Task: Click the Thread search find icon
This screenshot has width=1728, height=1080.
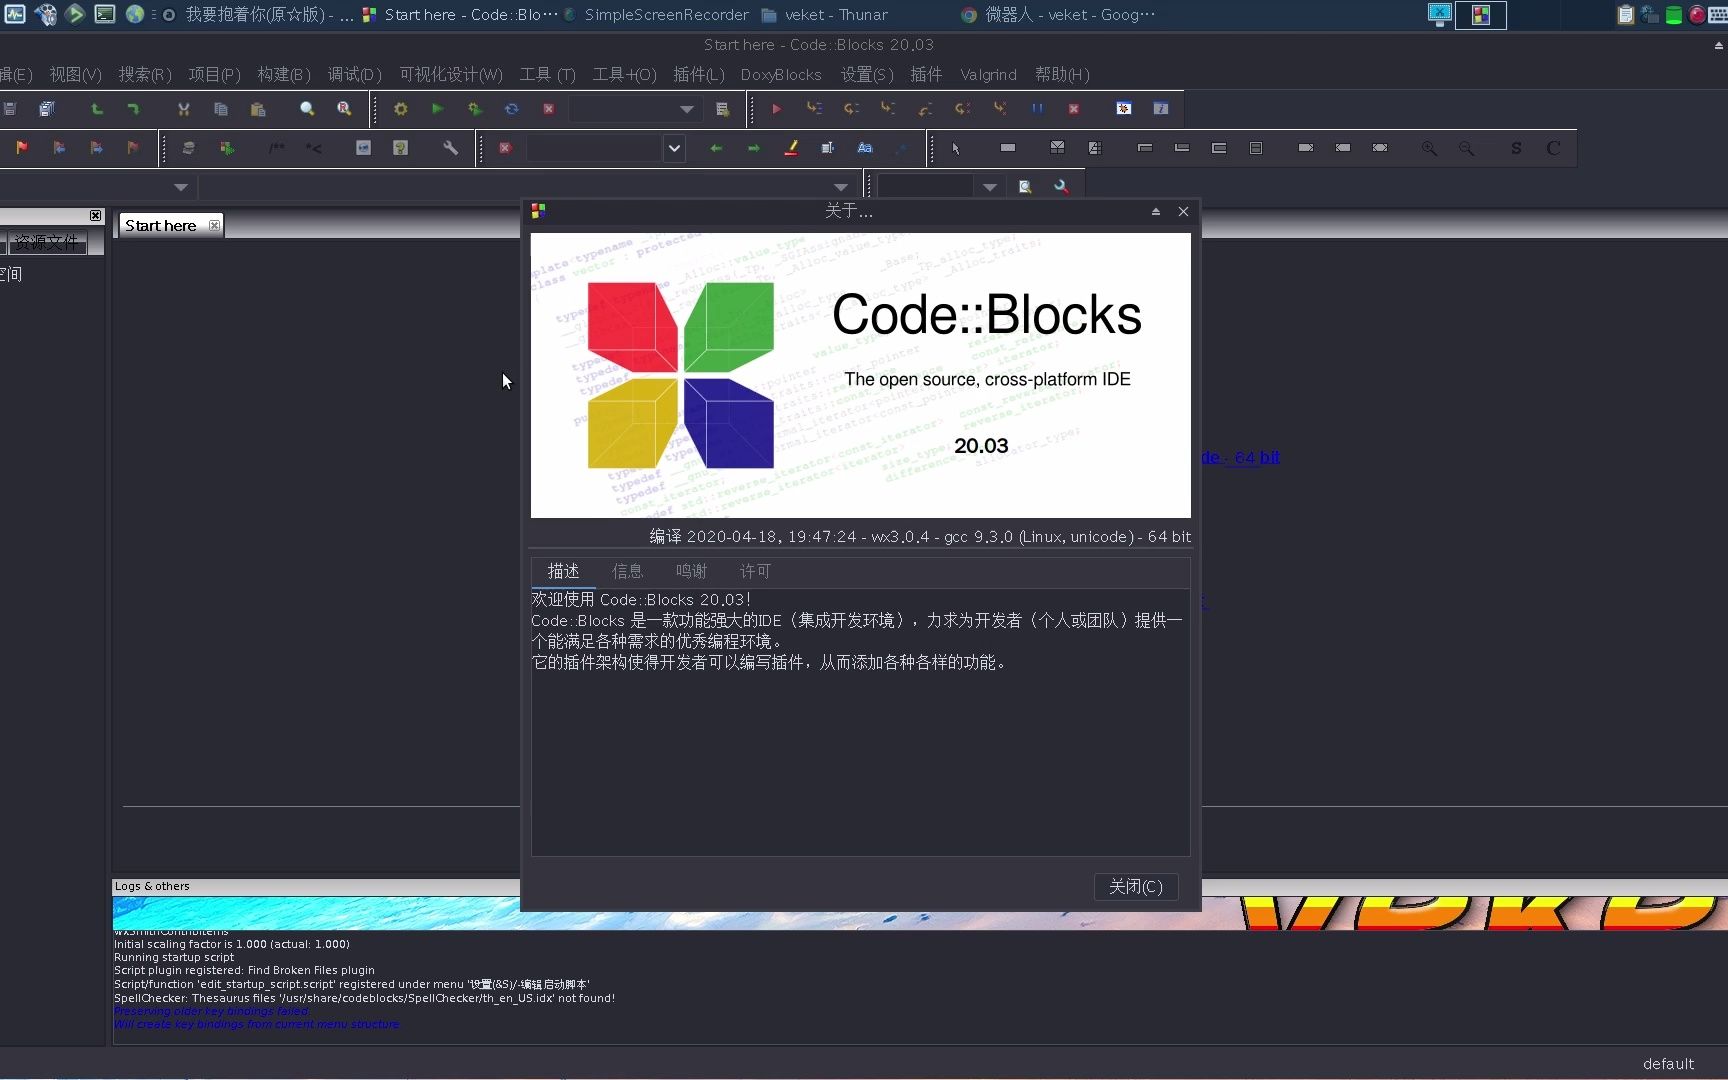Action: point(1025,187)
